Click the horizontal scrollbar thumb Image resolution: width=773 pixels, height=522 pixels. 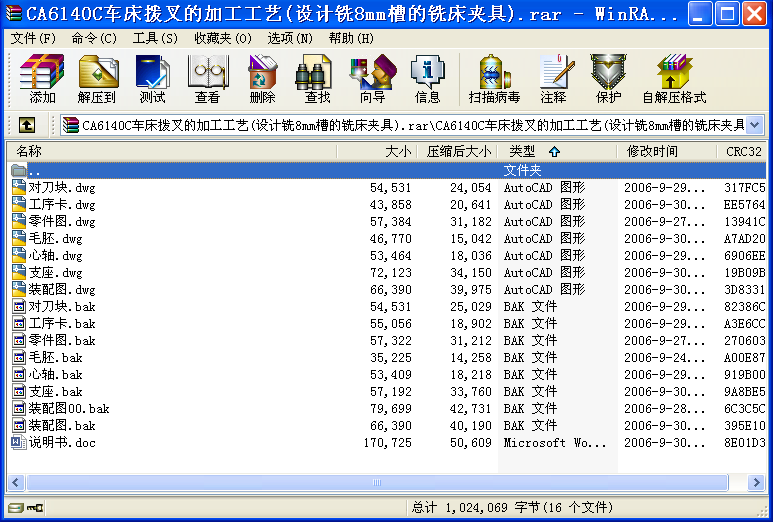[x=377, y=482]
